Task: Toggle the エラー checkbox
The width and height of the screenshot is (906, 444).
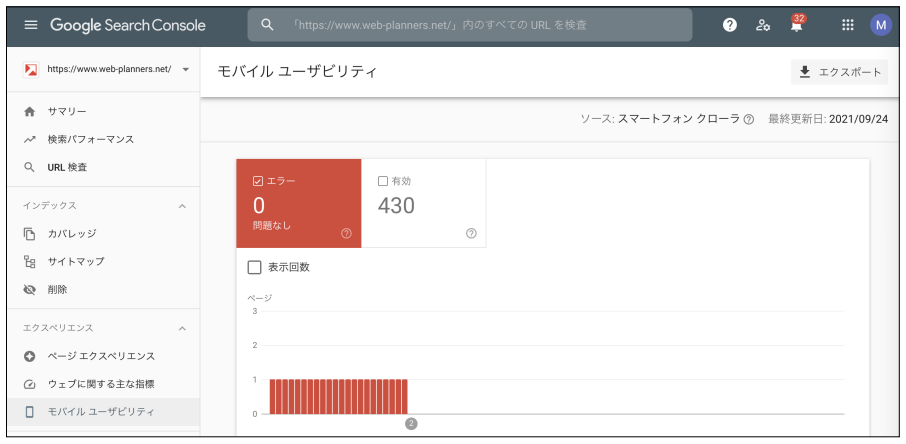Action: [258, 181]
